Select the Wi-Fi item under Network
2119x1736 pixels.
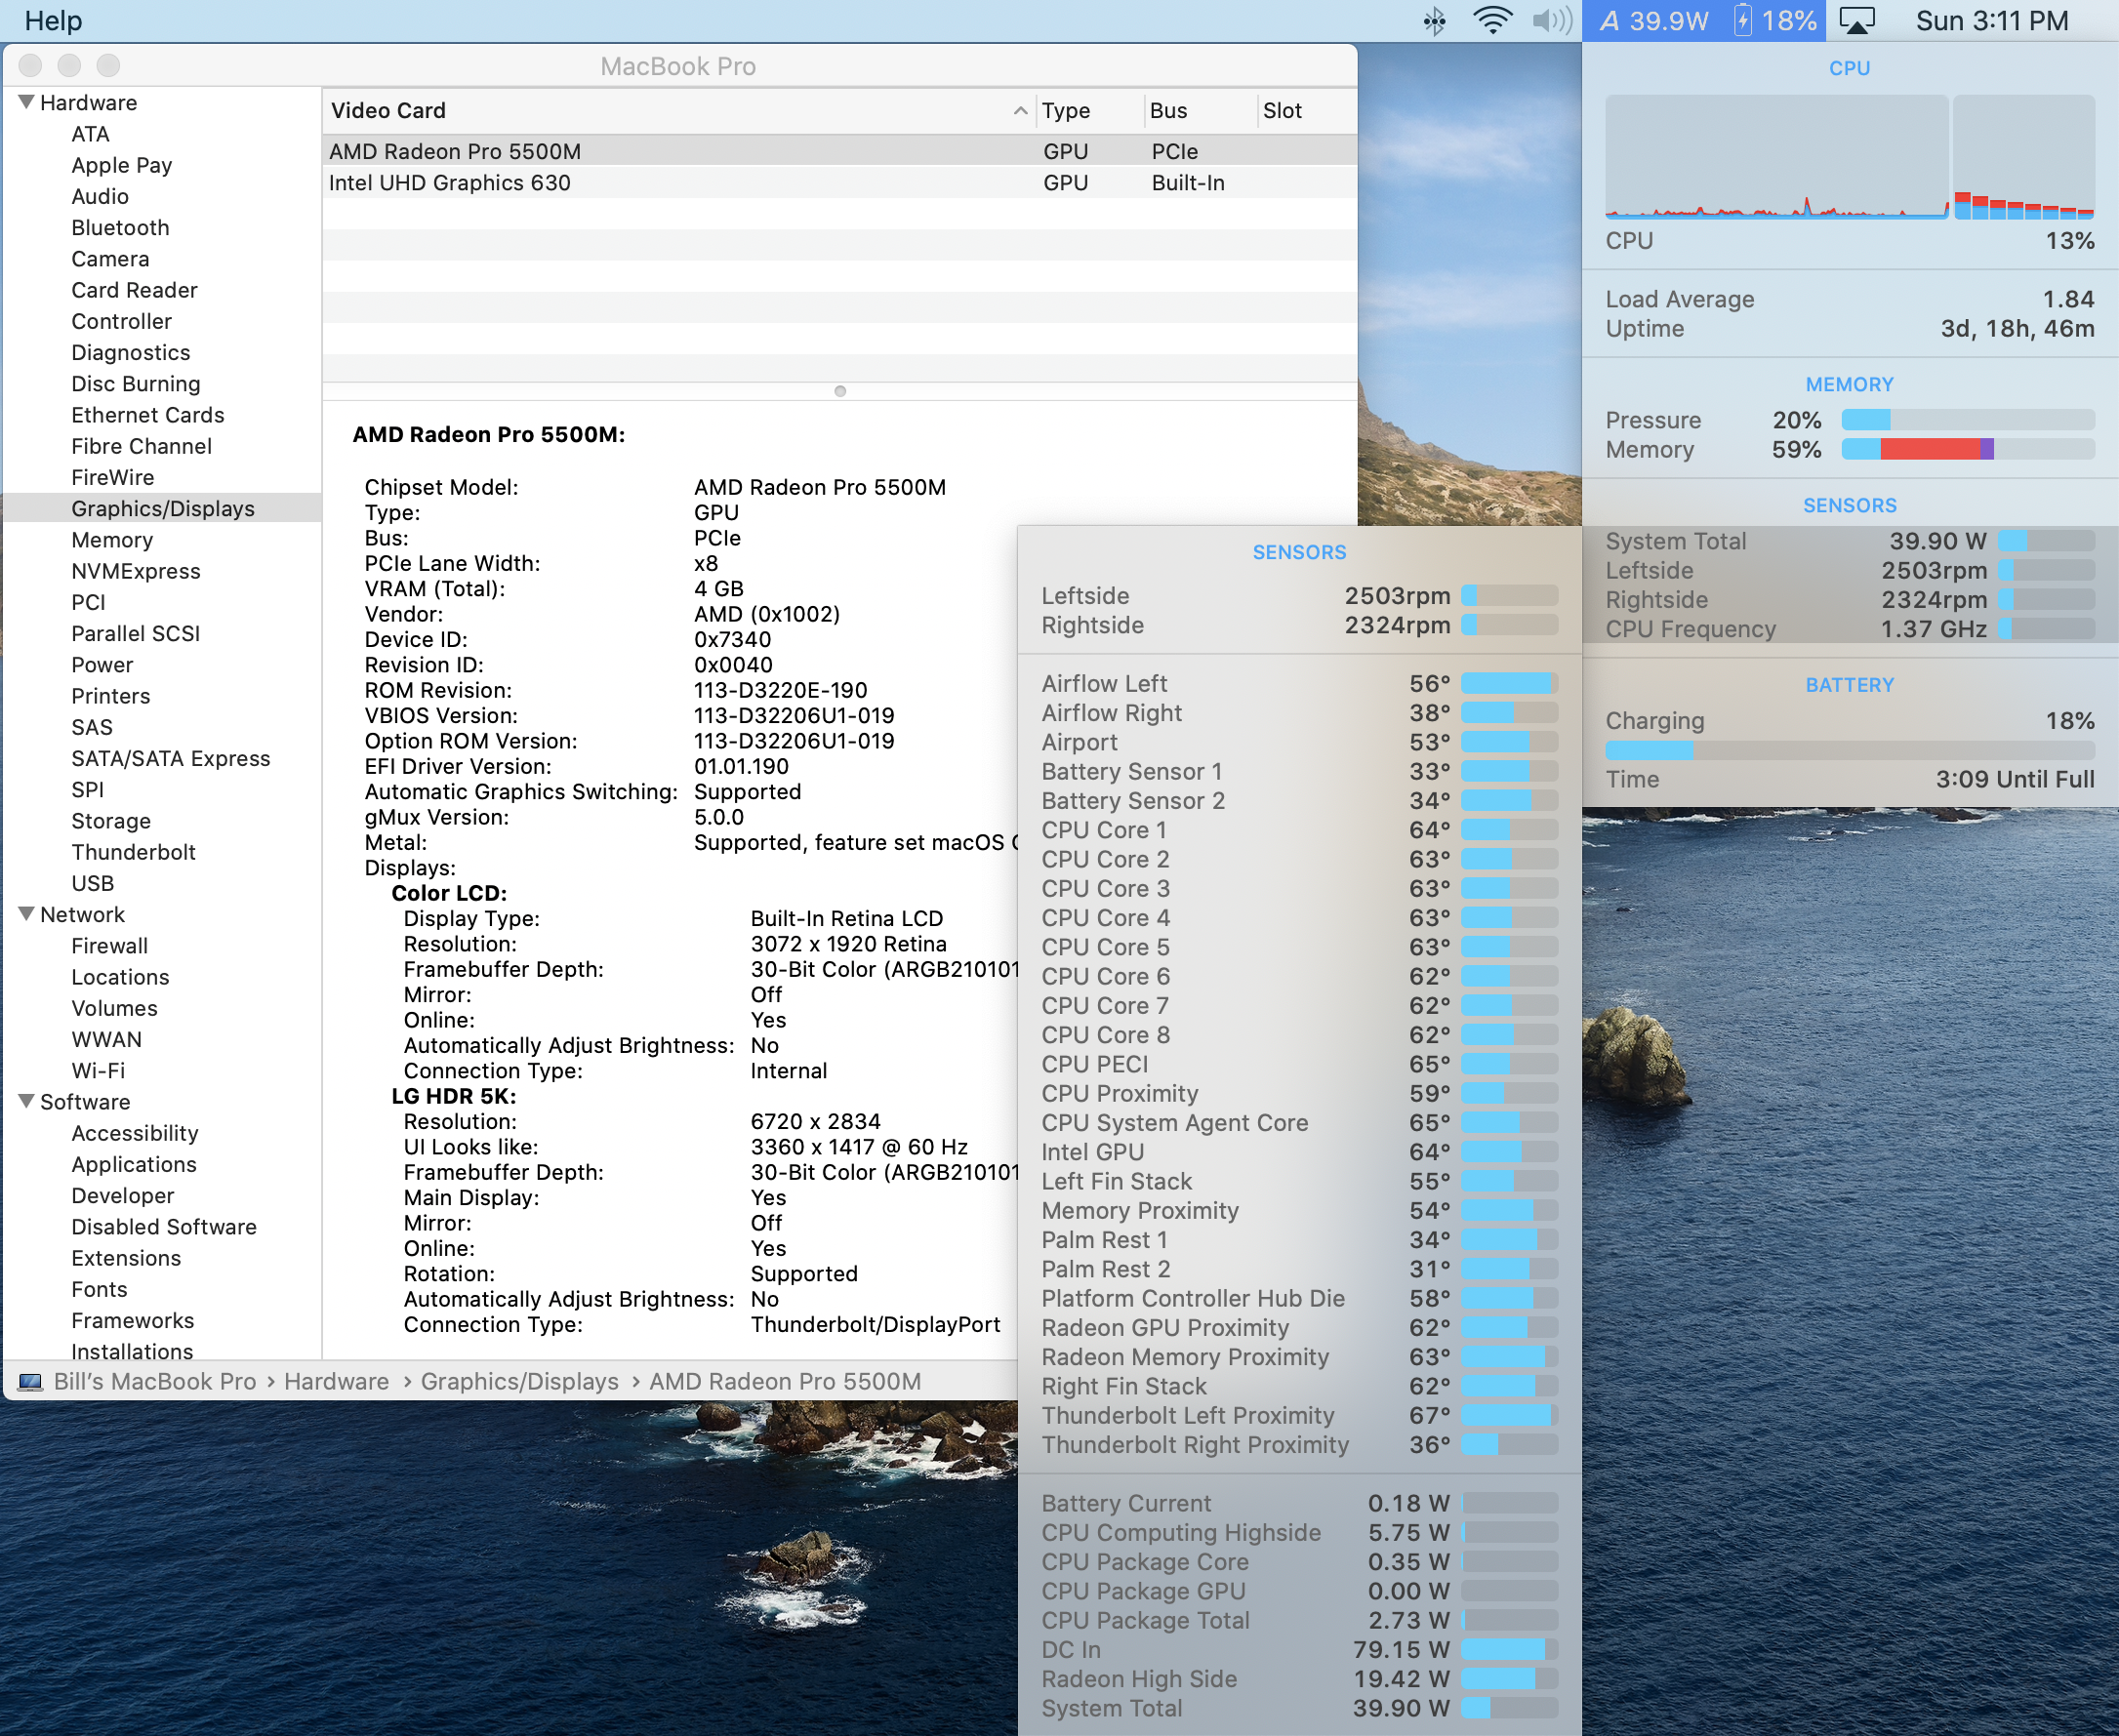click(x=98, y=1070)
